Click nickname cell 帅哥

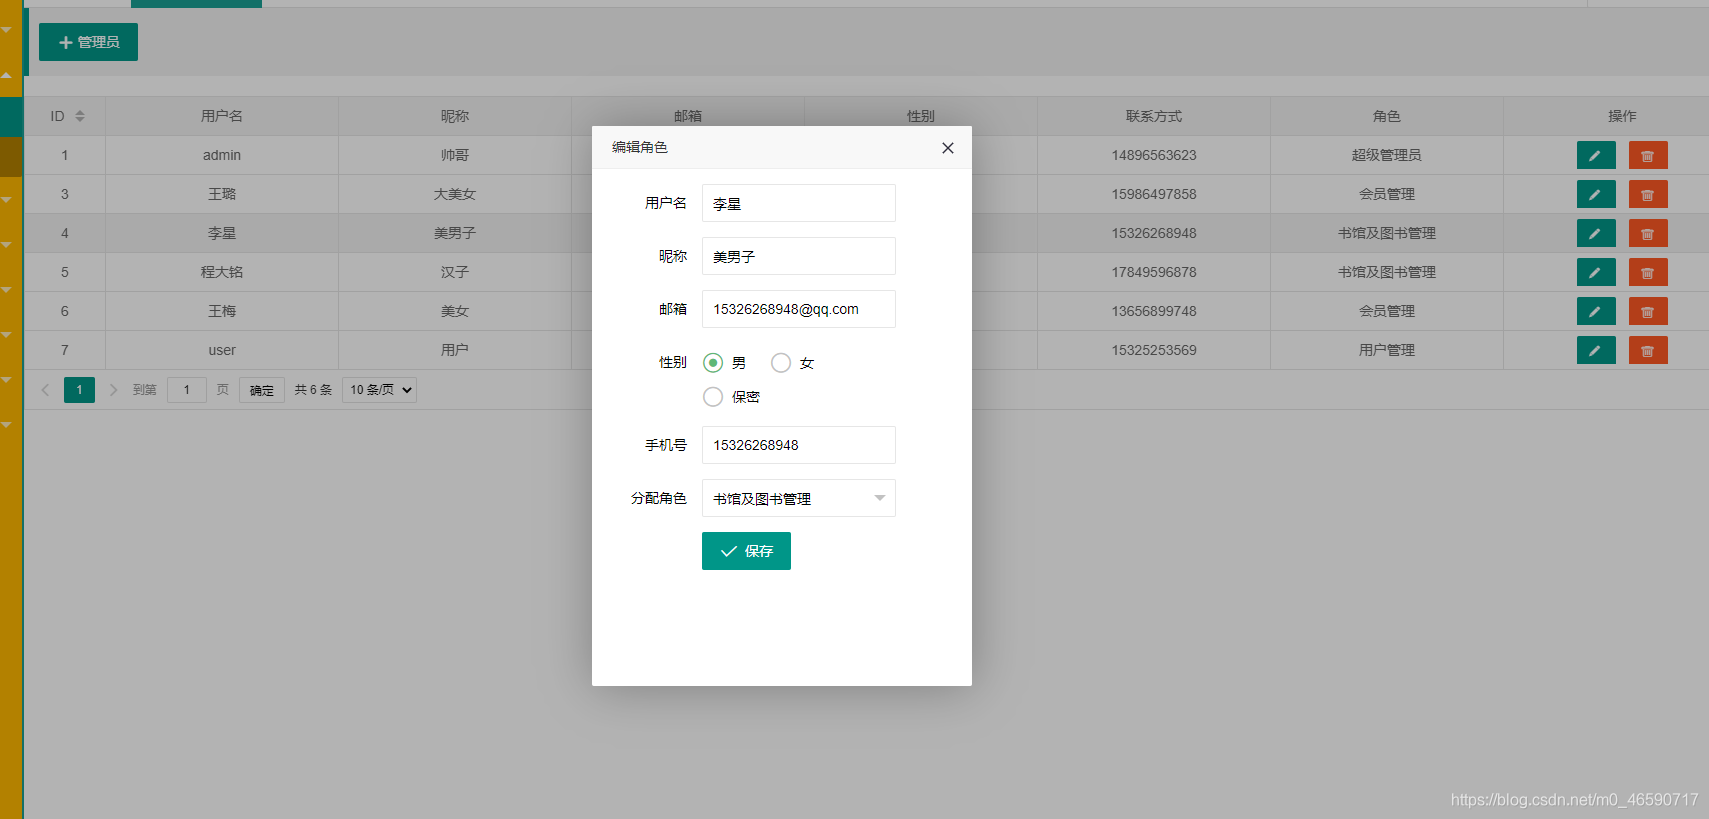pos(455,155)
